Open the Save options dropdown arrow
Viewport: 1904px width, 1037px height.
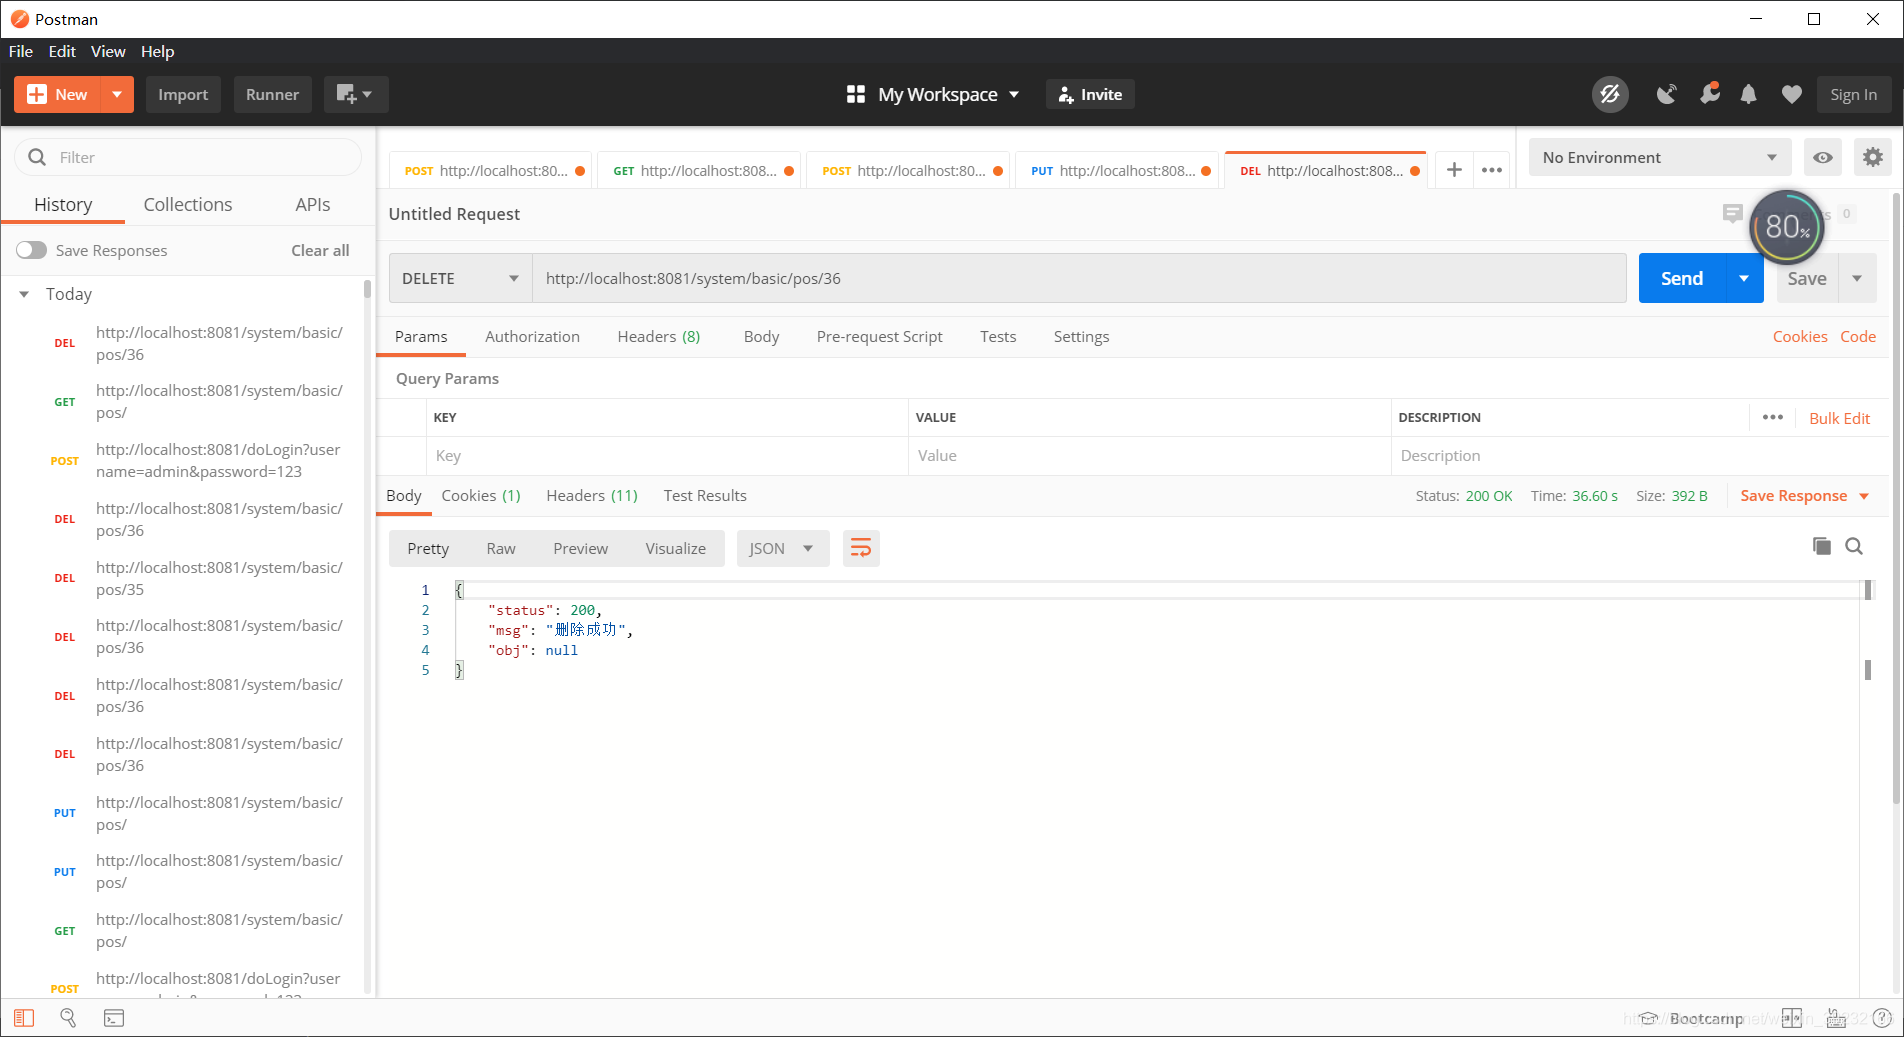coord(1857,278)
